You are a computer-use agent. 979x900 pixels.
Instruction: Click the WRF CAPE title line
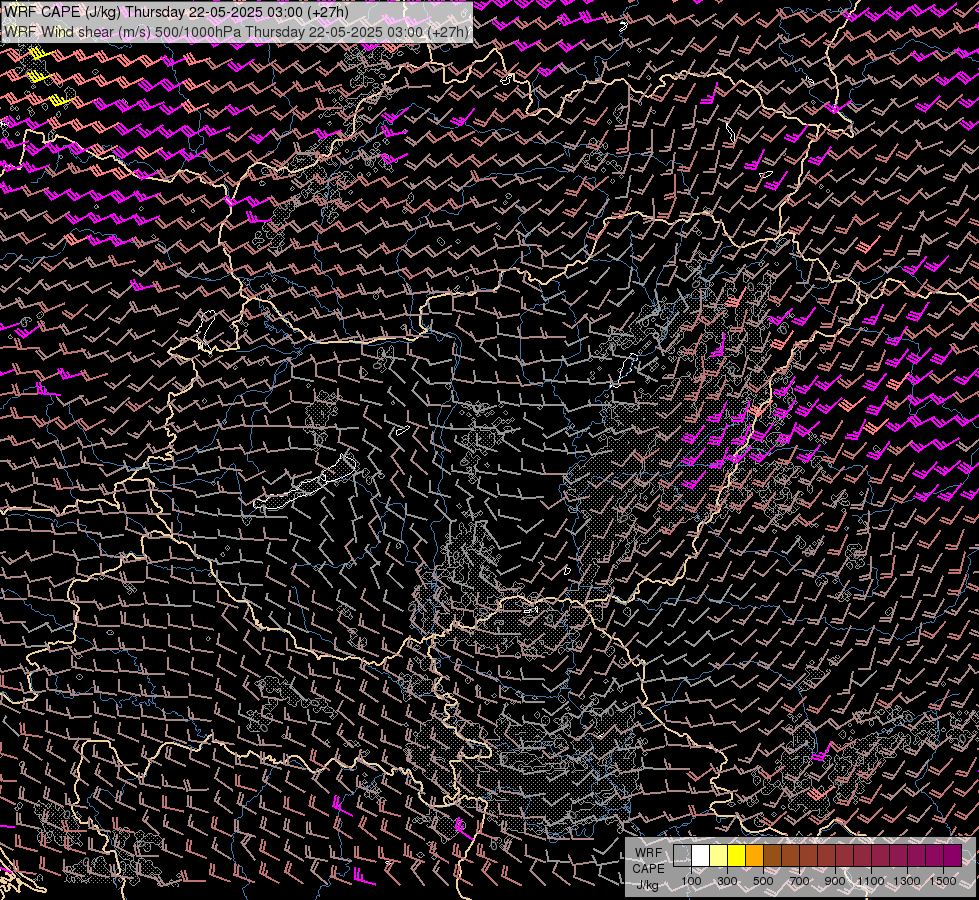tap(176, 12)
